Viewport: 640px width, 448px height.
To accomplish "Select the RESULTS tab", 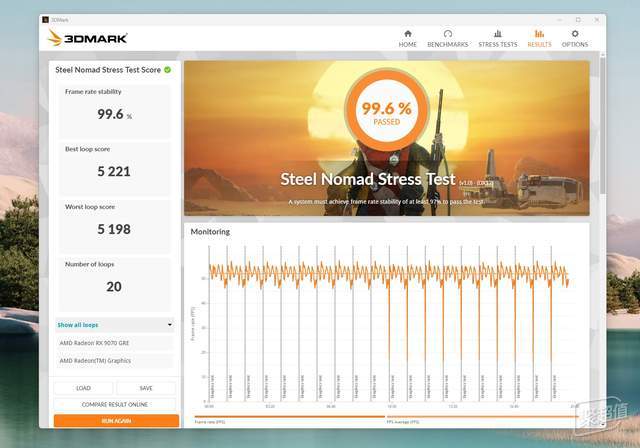I will click(539, 39).
